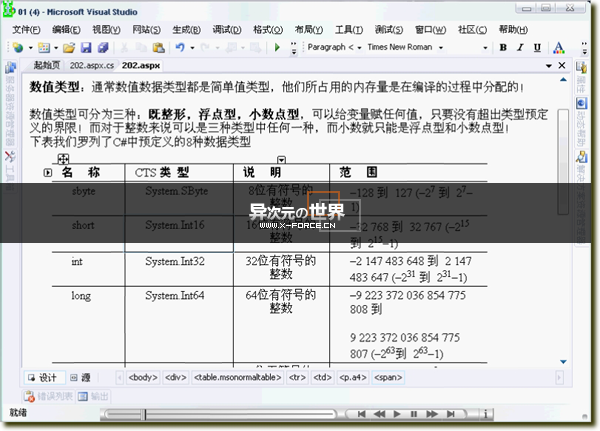Skip to start in video player controls
Screen dimensions: 600x431
point(361,414)
